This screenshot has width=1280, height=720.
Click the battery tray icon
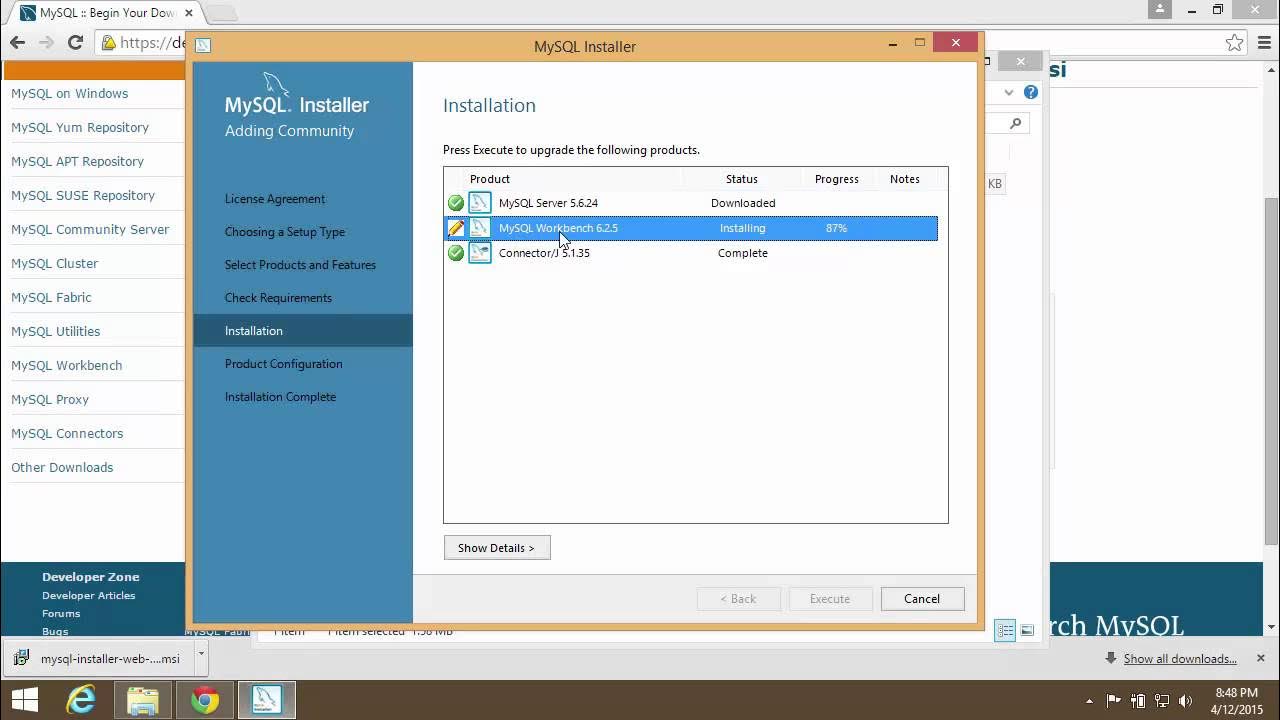point(1138,701)
